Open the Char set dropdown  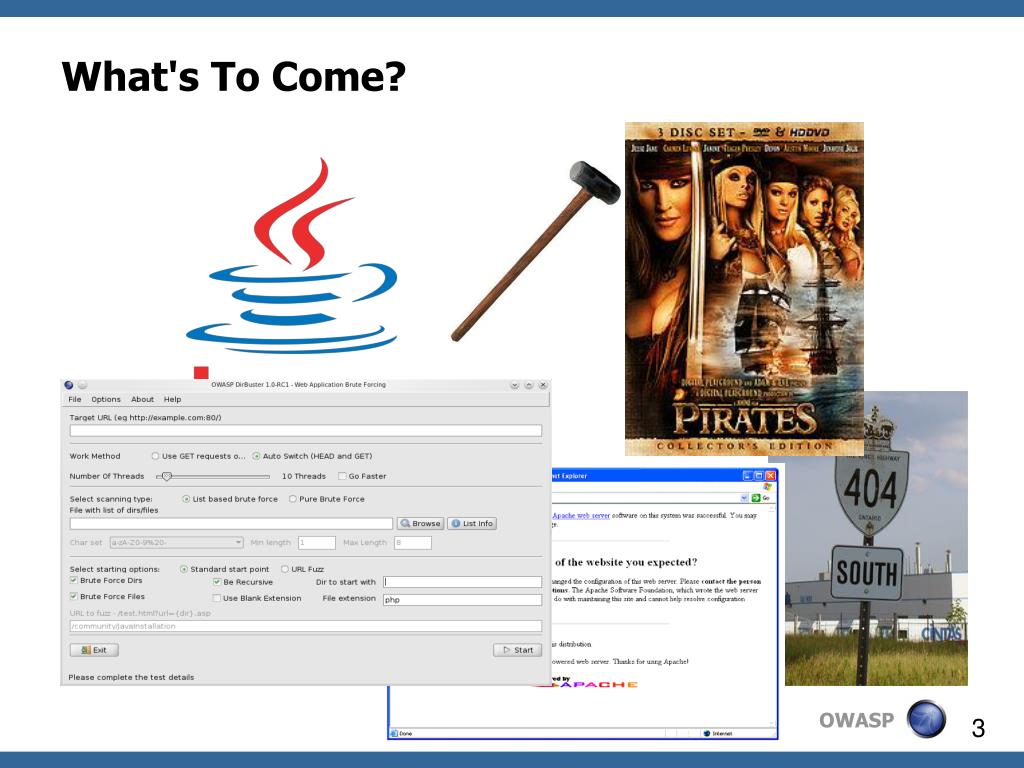pos(176,543)
